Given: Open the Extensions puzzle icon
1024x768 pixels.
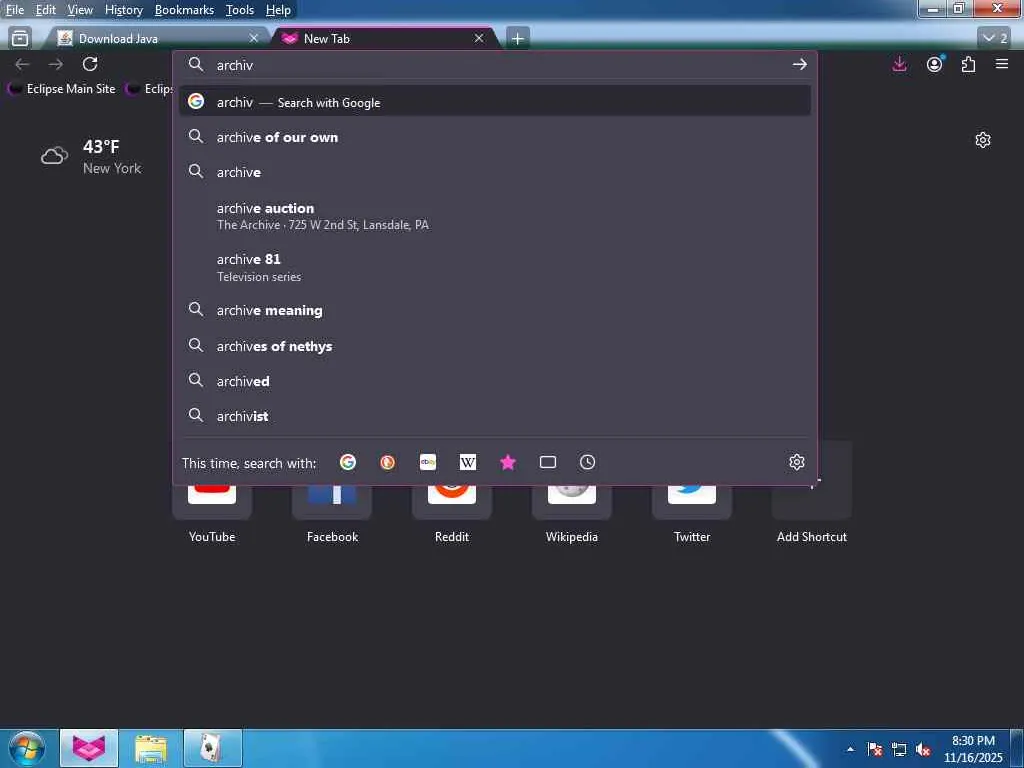Looking at the screenshot, I should point(968,64).
